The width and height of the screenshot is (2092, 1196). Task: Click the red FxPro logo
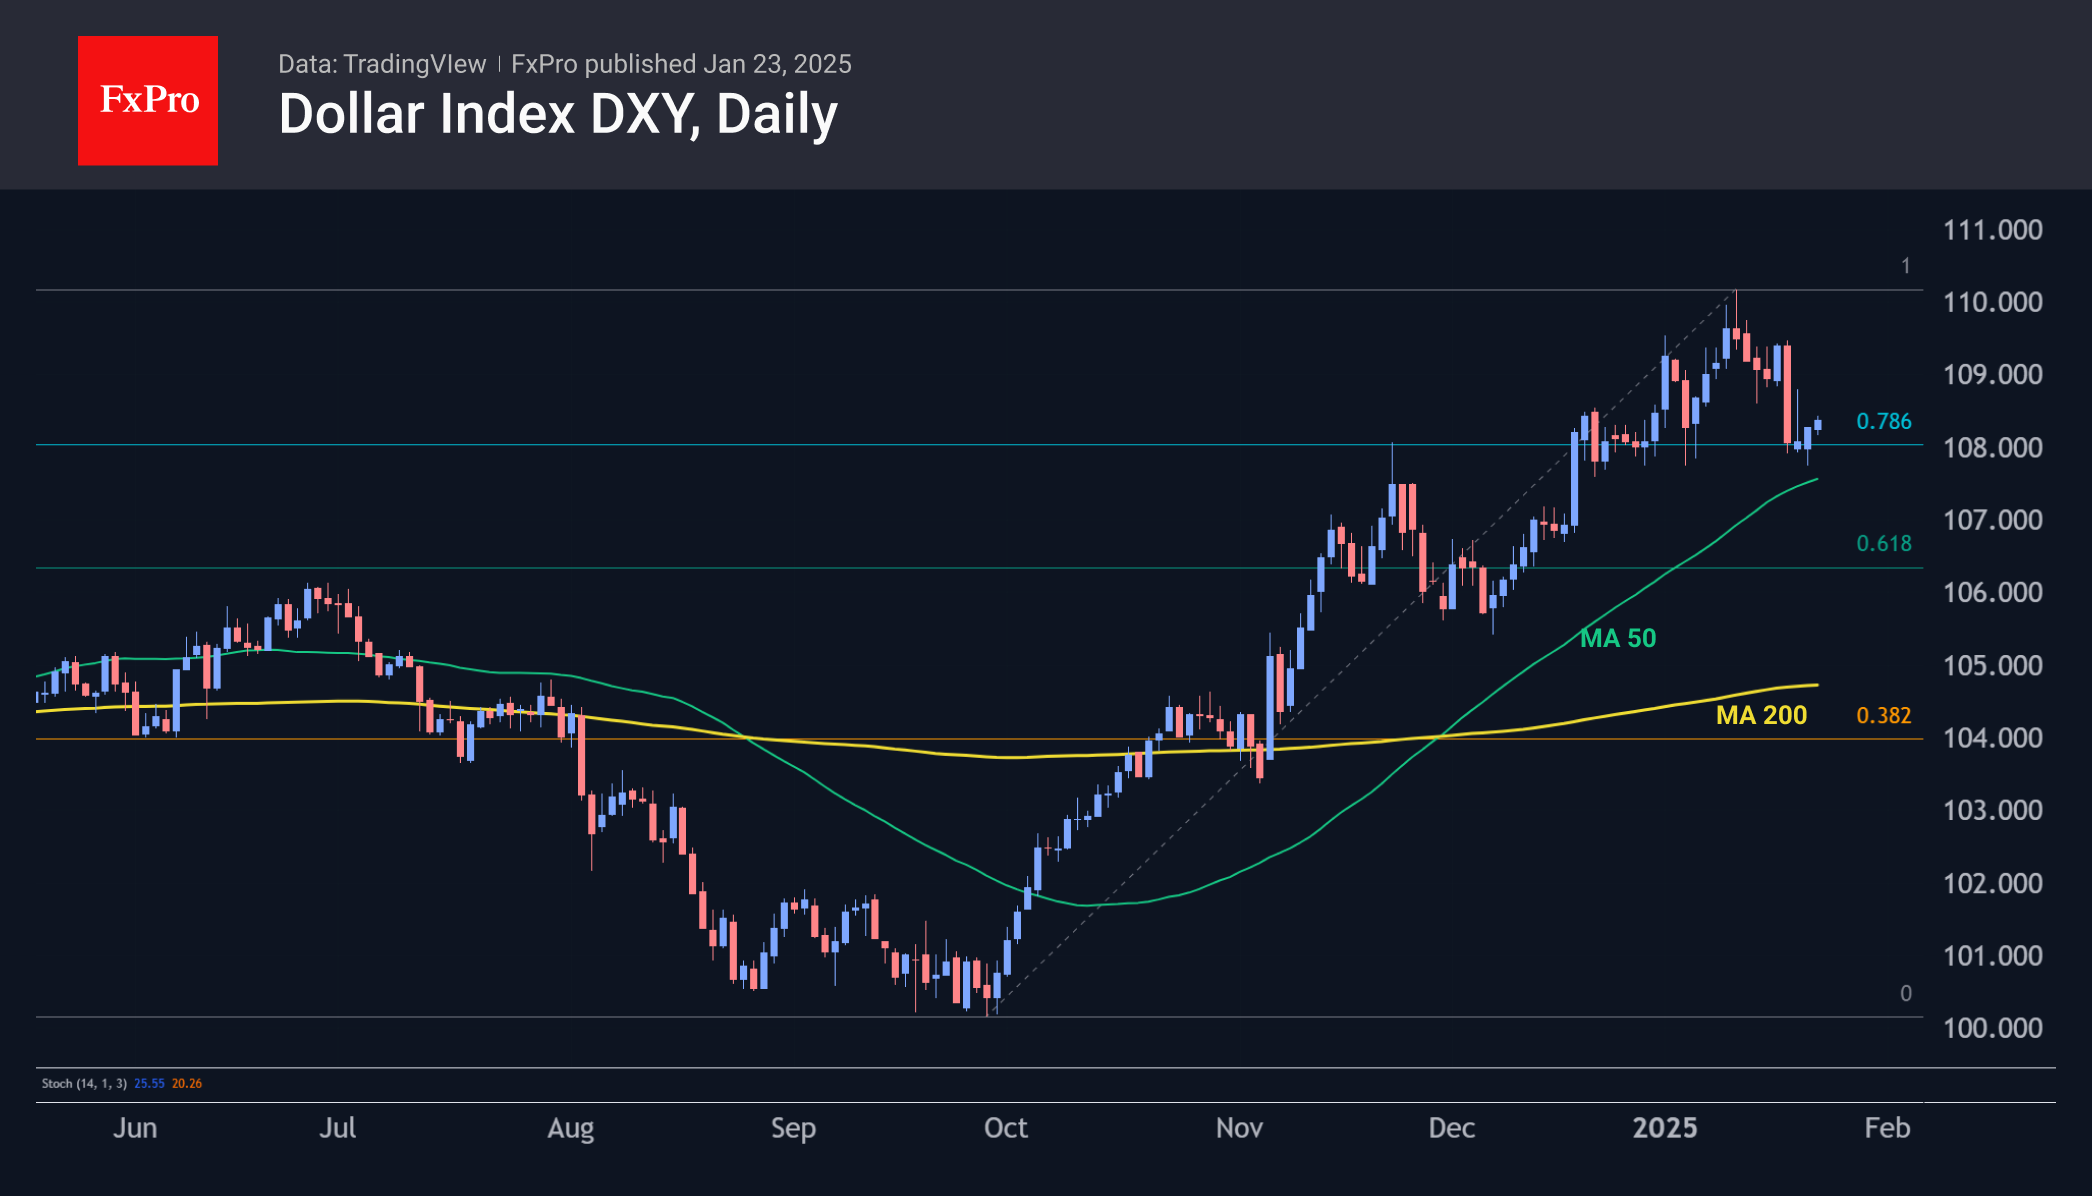click(148, 100)
